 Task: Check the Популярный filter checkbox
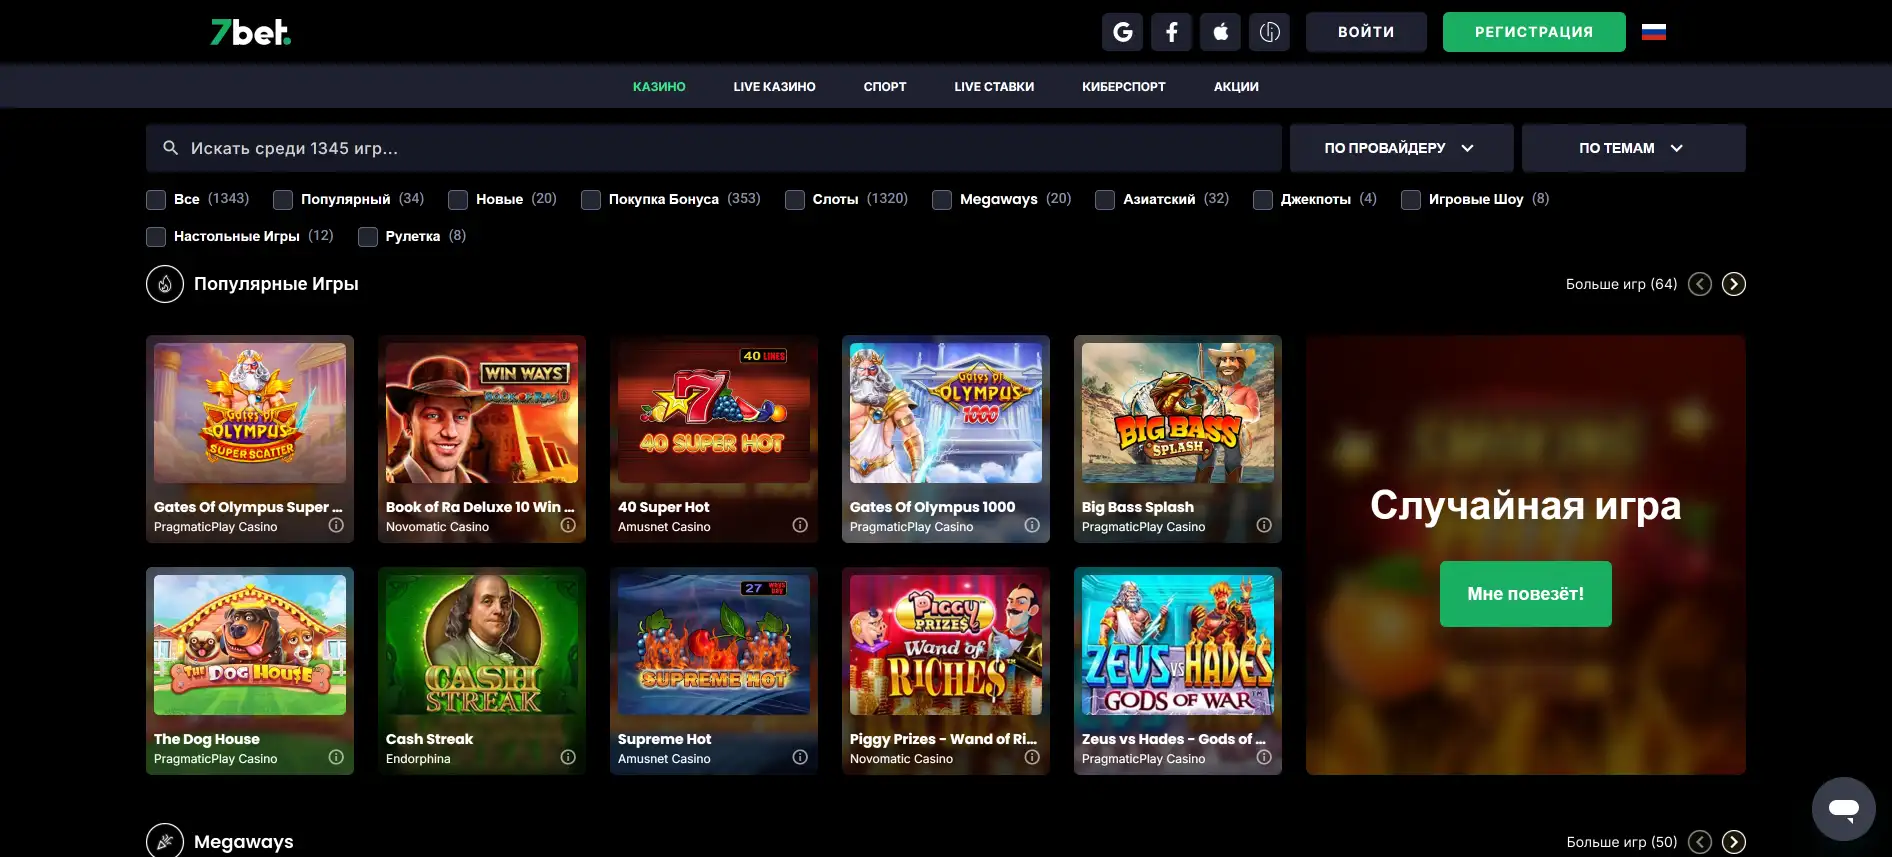pos(283,200)
